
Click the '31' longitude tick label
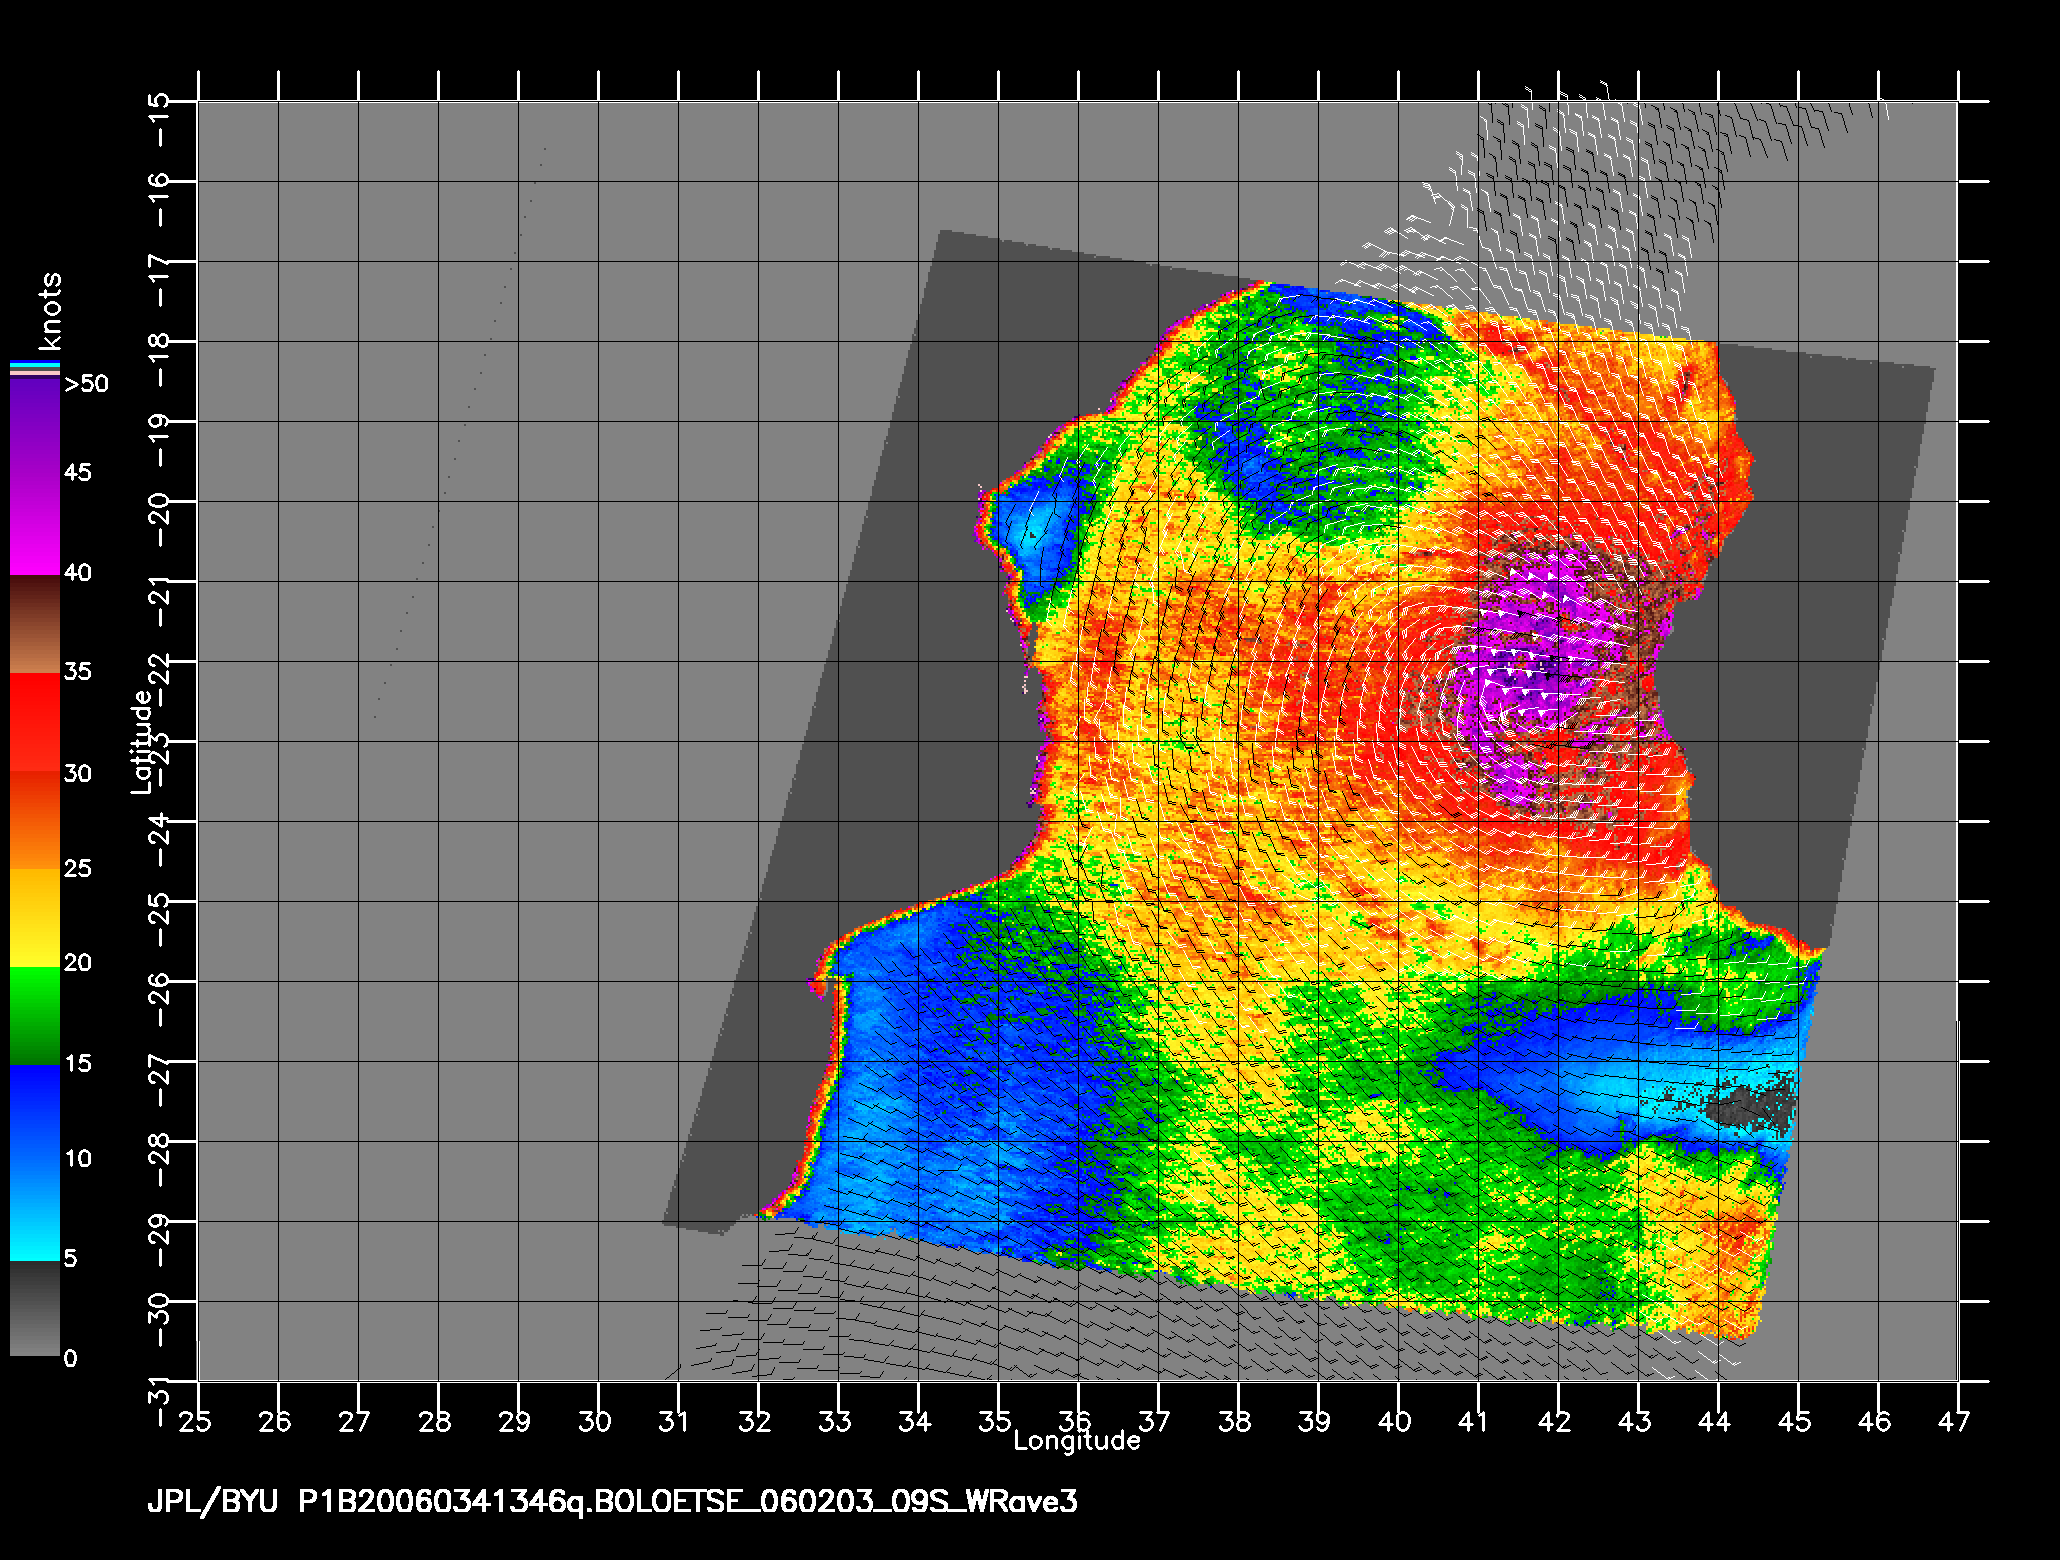click(675, 1421)
